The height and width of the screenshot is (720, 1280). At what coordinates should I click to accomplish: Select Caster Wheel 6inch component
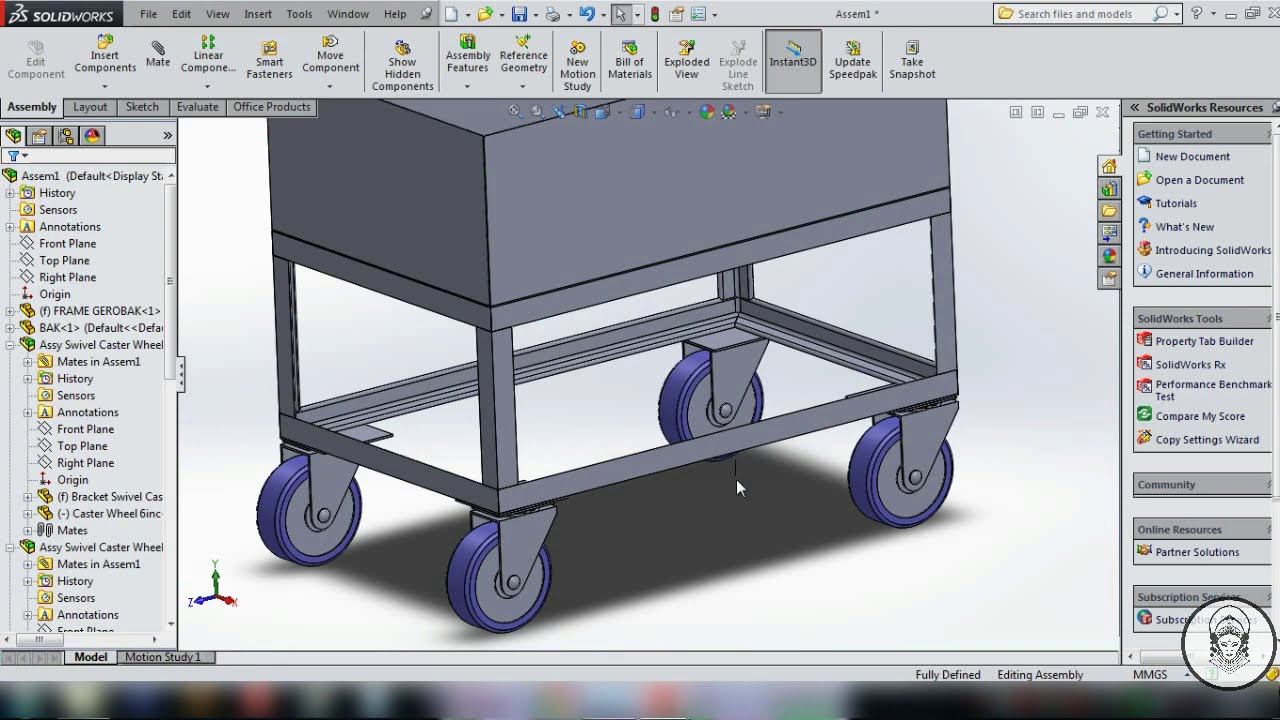coord(109,514)
